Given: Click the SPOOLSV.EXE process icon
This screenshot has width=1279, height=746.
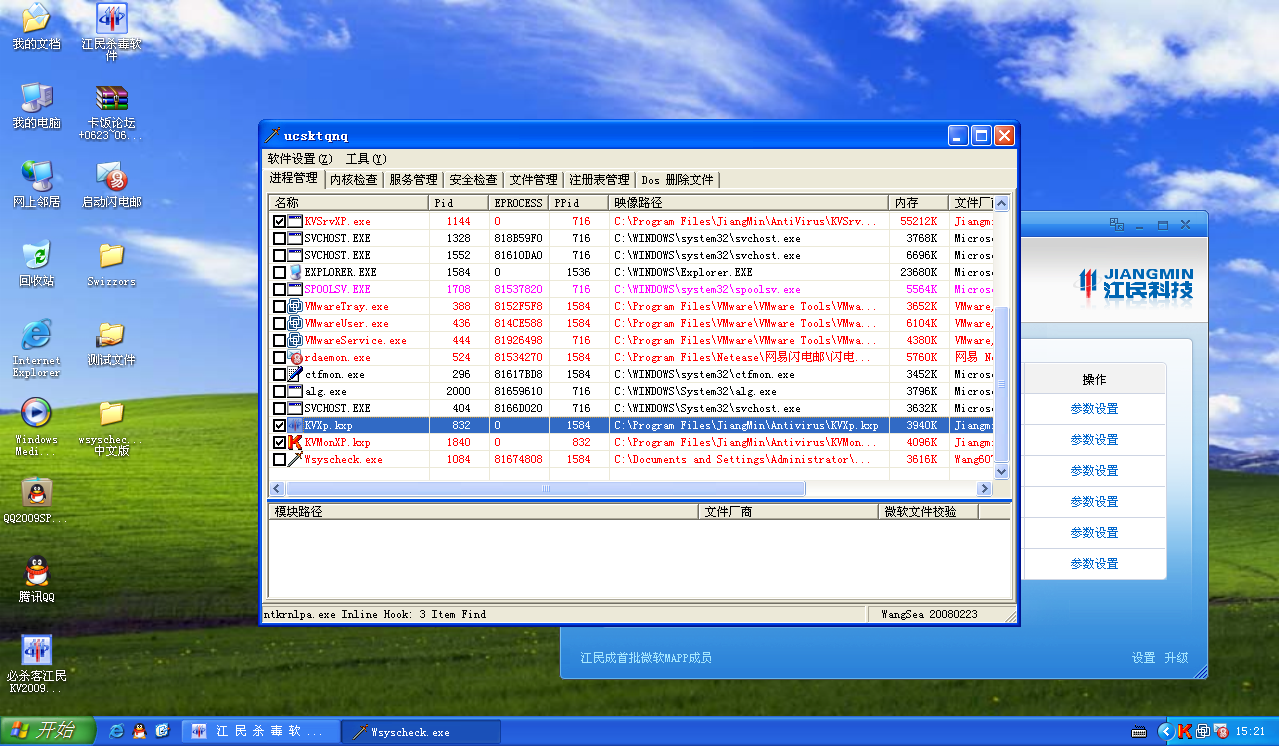Looking at the screenshot, I should click(x=295, y=289).
